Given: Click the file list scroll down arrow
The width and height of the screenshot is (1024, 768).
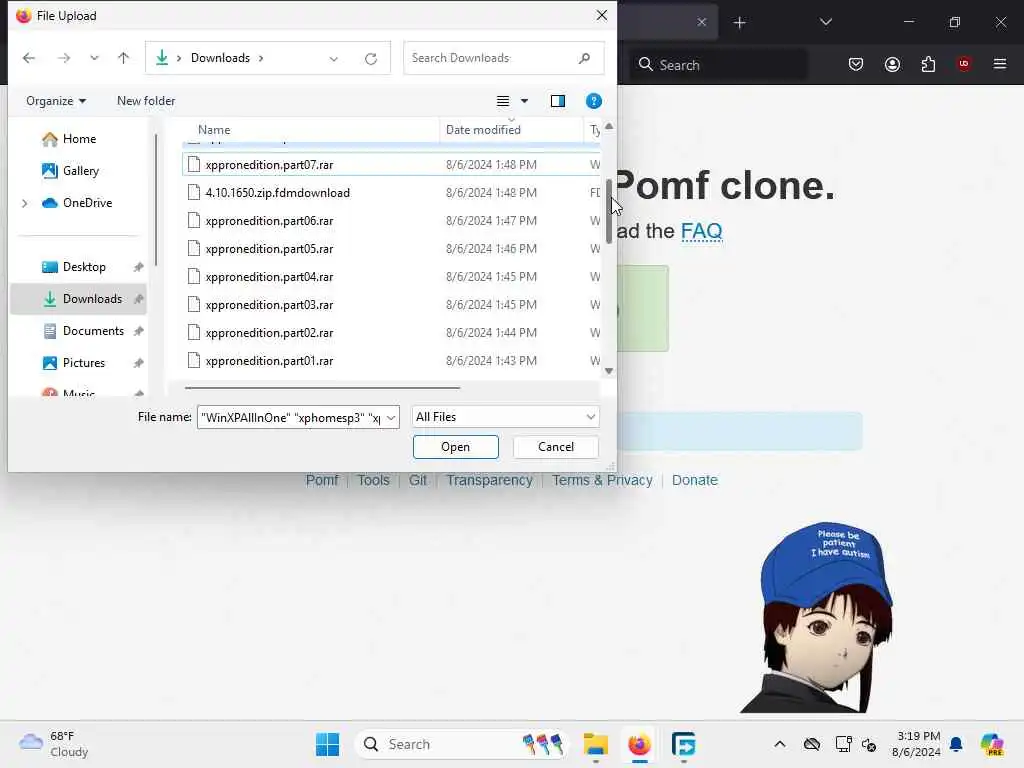Looking at the screenshot, I should 609,371.
